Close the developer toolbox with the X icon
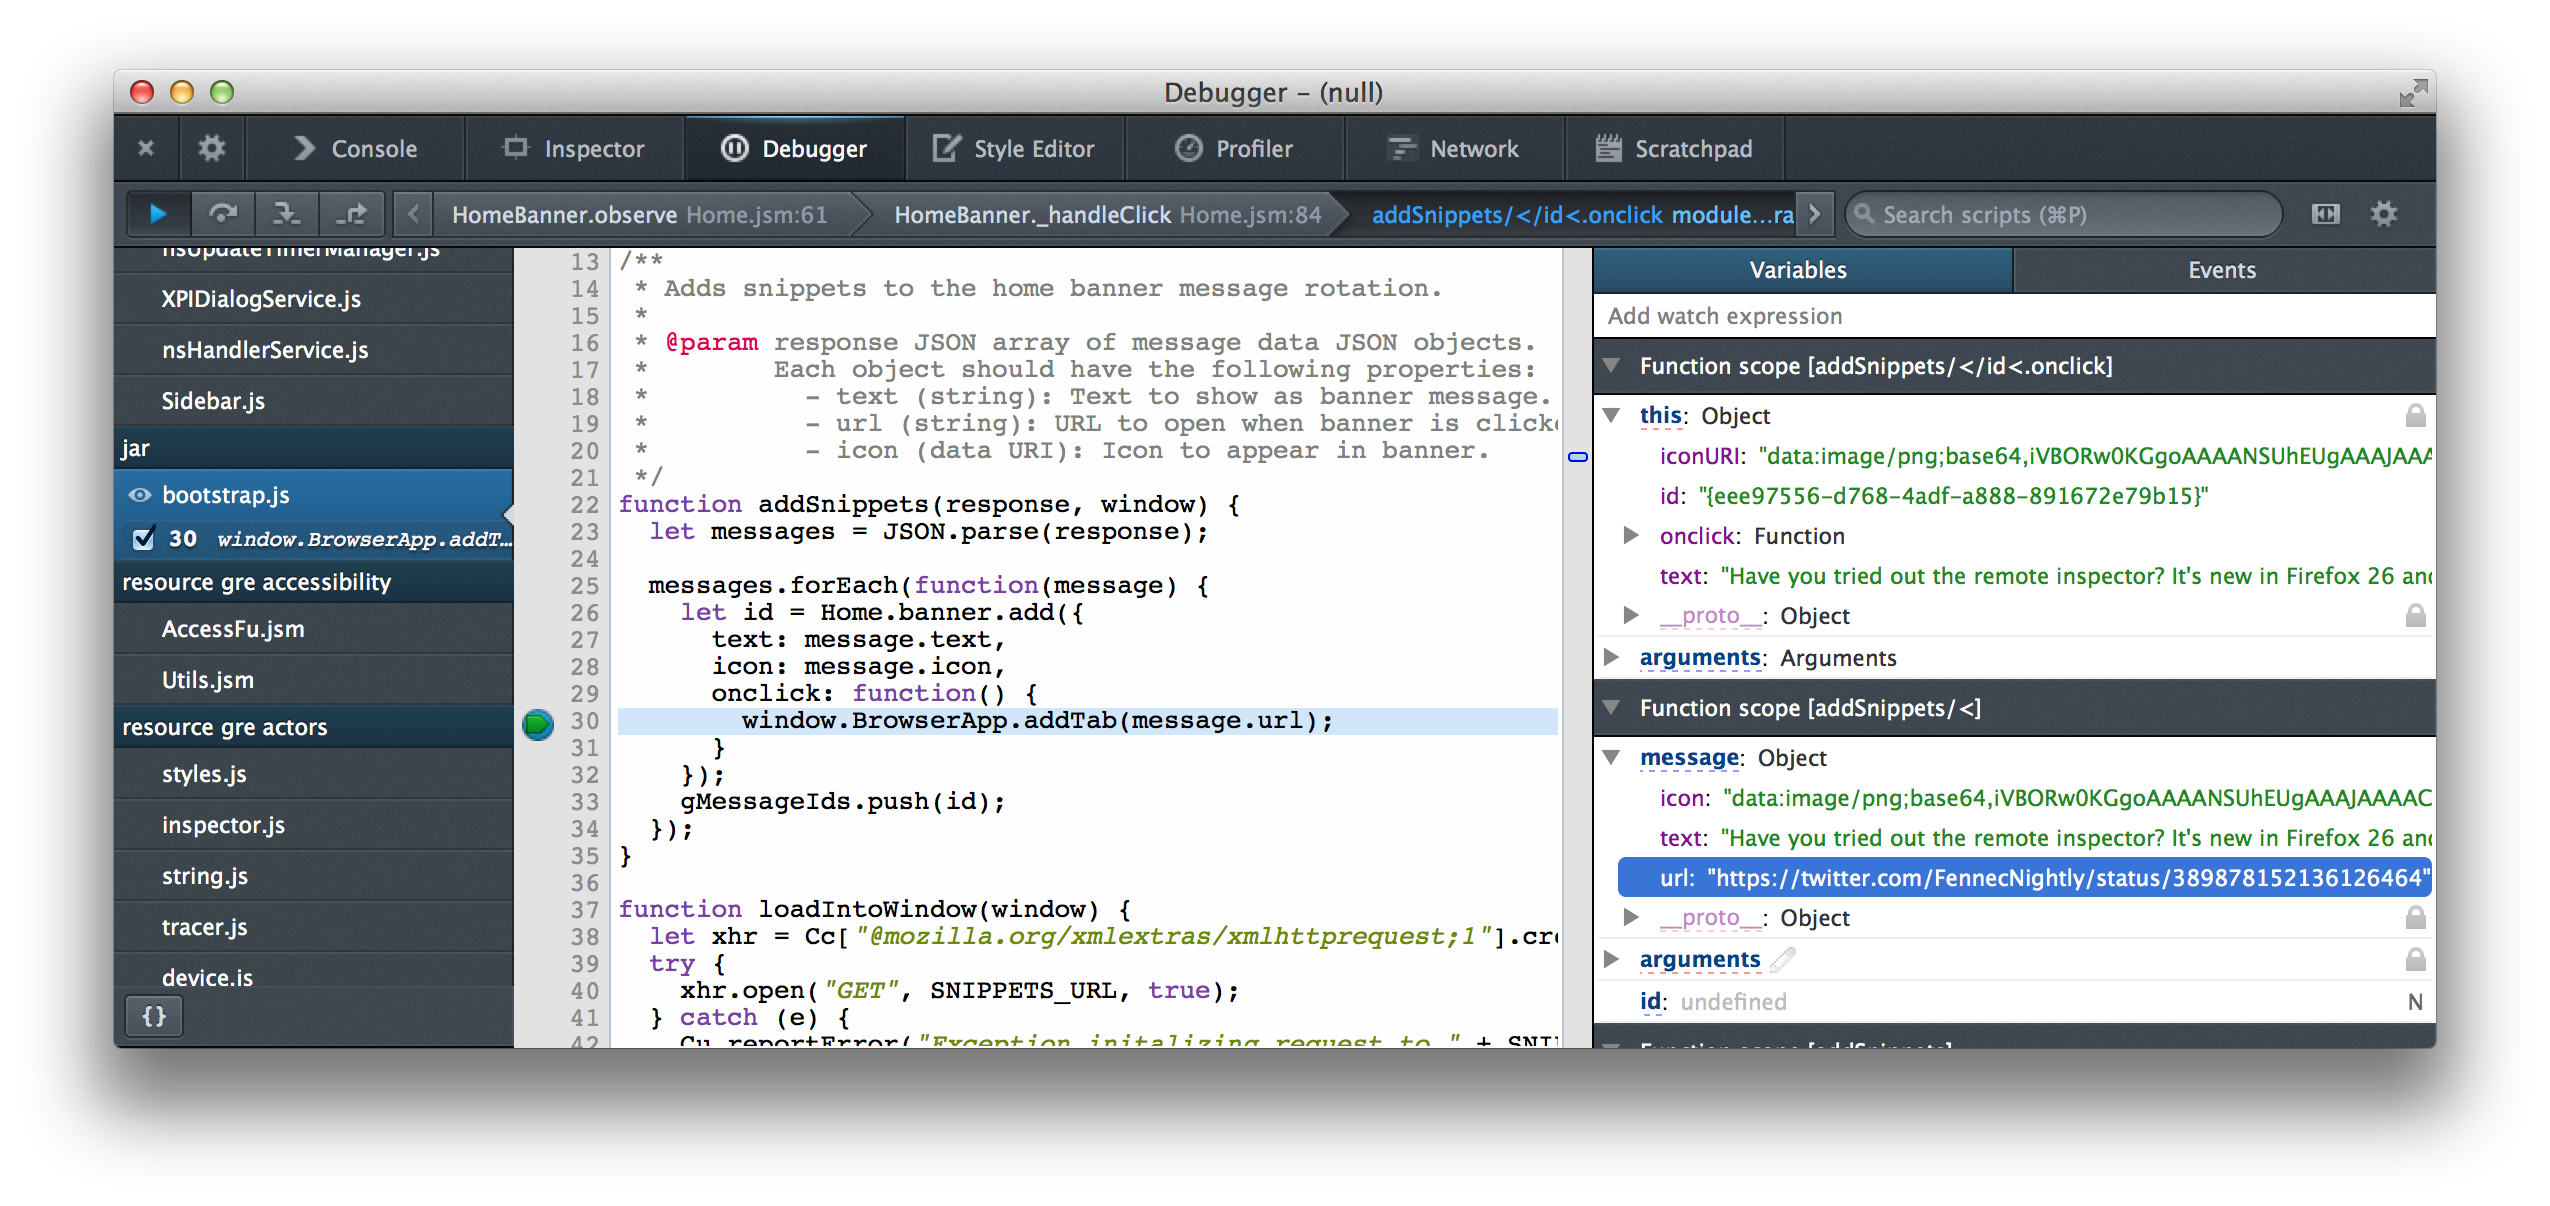2550x1206 pixels. coord(146,148)
